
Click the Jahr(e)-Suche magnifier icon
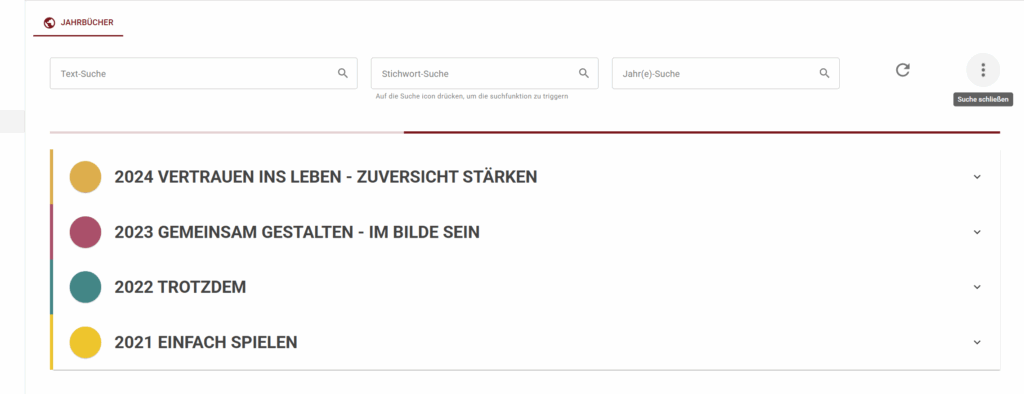click(825, 73)
